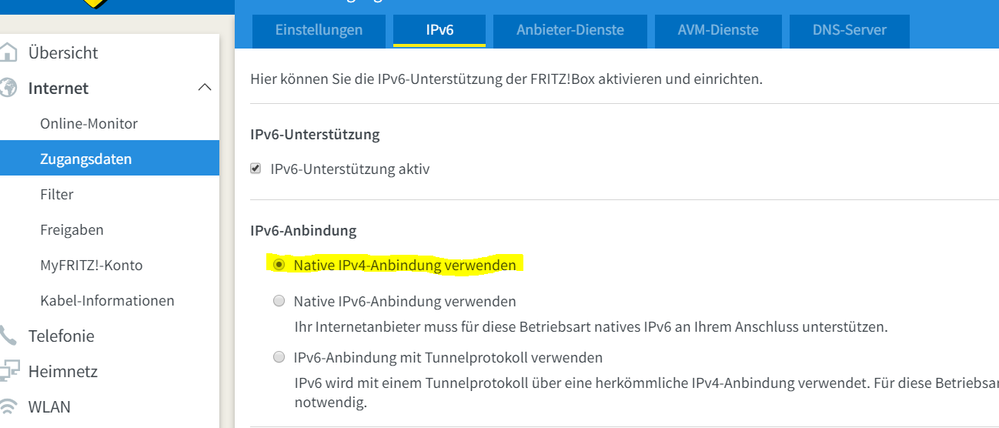999x428 pixels.
Task: Click the Heimnetz network computers icon
Action: tap(9, 371)
